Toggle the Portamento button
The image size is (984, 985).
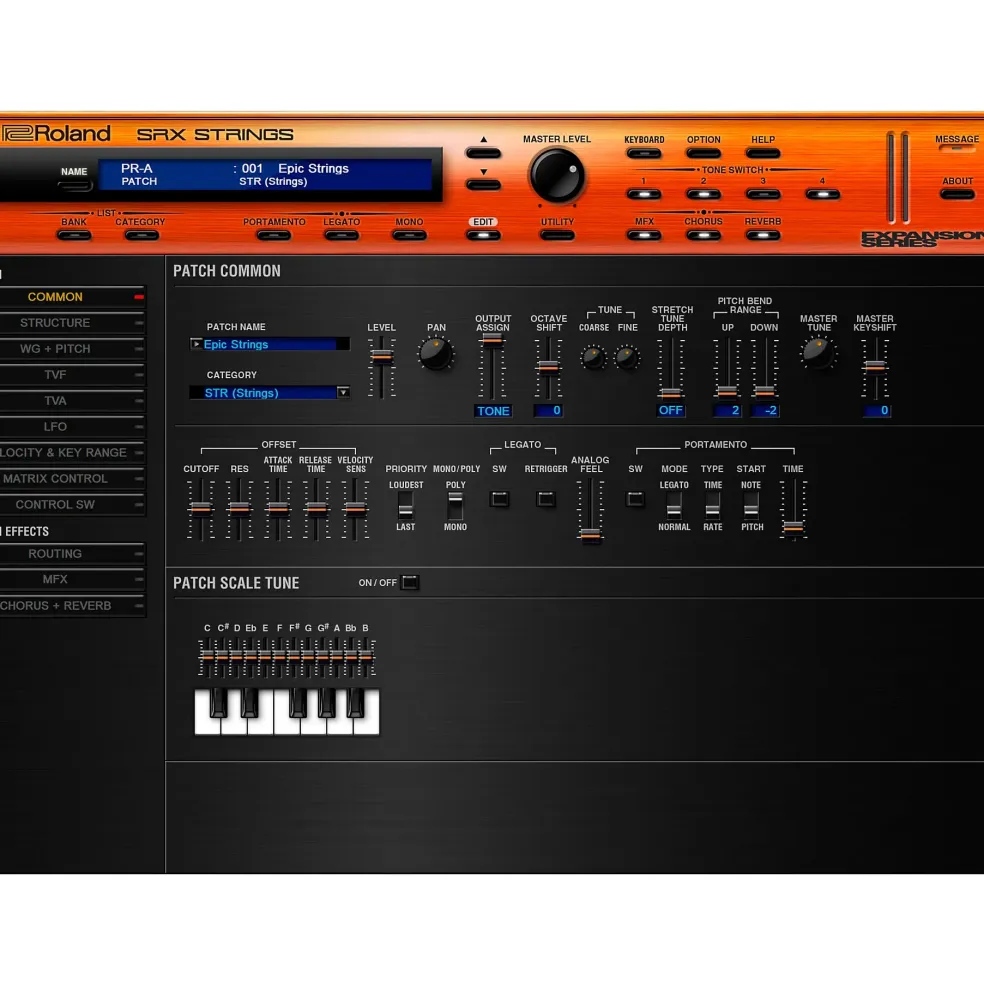[x=274, y=236]
